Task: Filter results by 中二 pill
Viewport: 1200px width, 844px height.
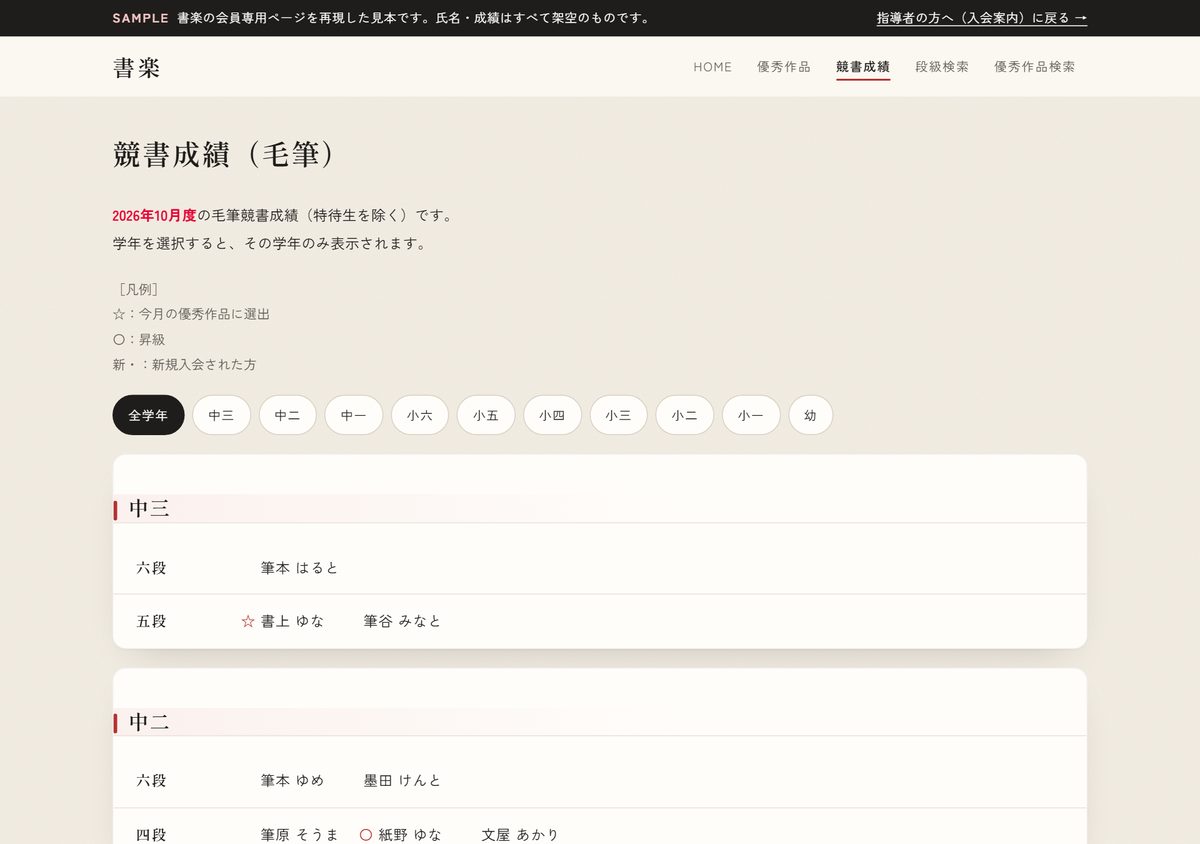Action: click(x=288, y=415)
